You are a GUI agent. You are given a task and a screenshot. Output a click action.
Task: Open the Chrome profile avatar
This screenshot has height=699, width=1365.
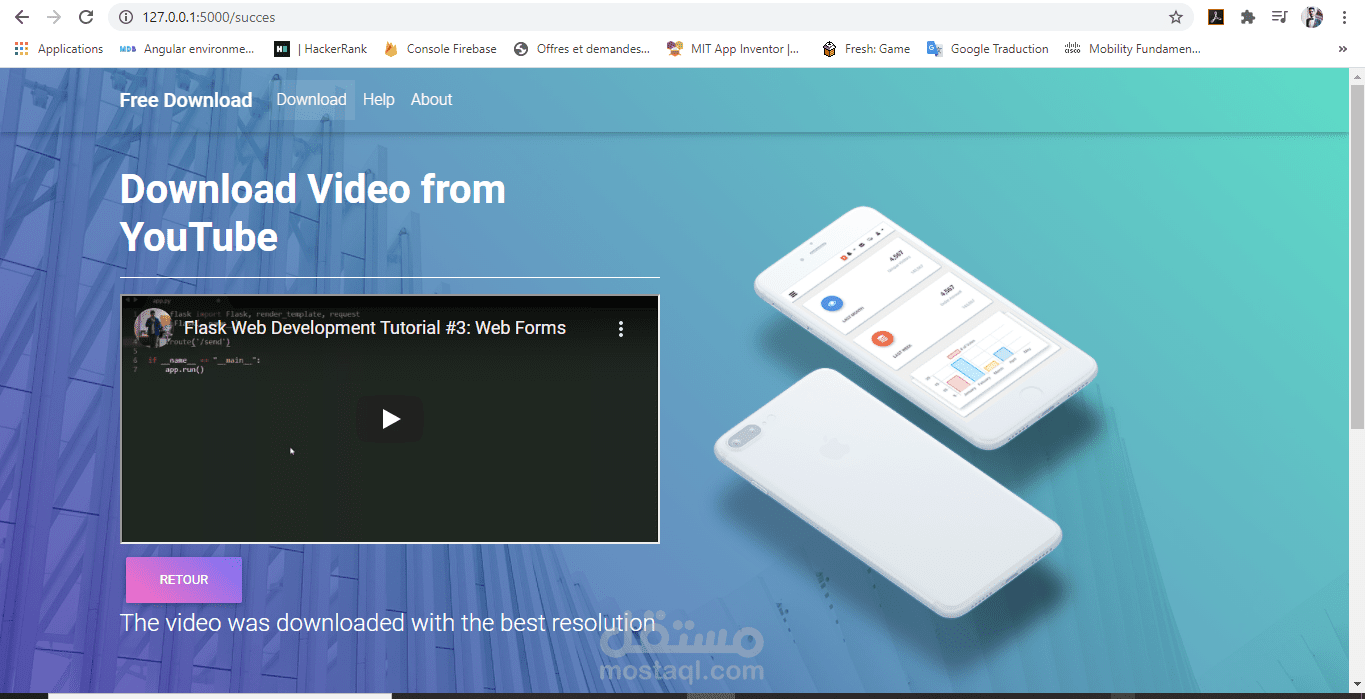(x=1312, y=17)
